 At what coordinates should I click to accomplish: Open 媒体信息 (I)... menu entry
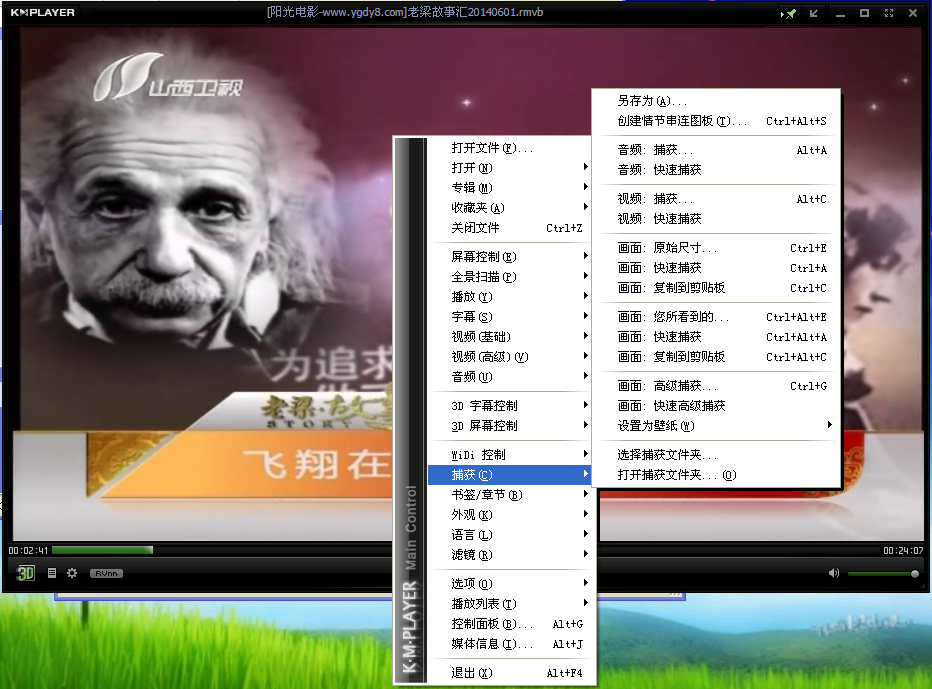point(492,644)
